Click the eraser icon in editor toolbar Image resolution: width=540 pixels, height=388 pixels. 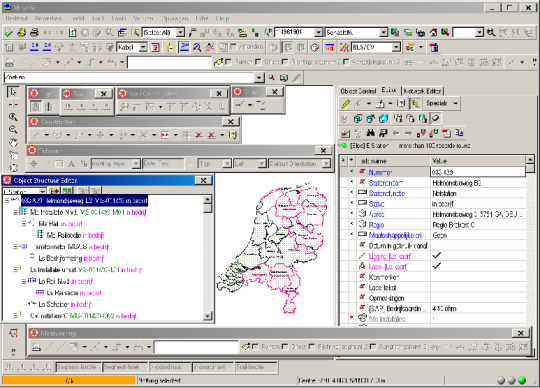point(435,118)
